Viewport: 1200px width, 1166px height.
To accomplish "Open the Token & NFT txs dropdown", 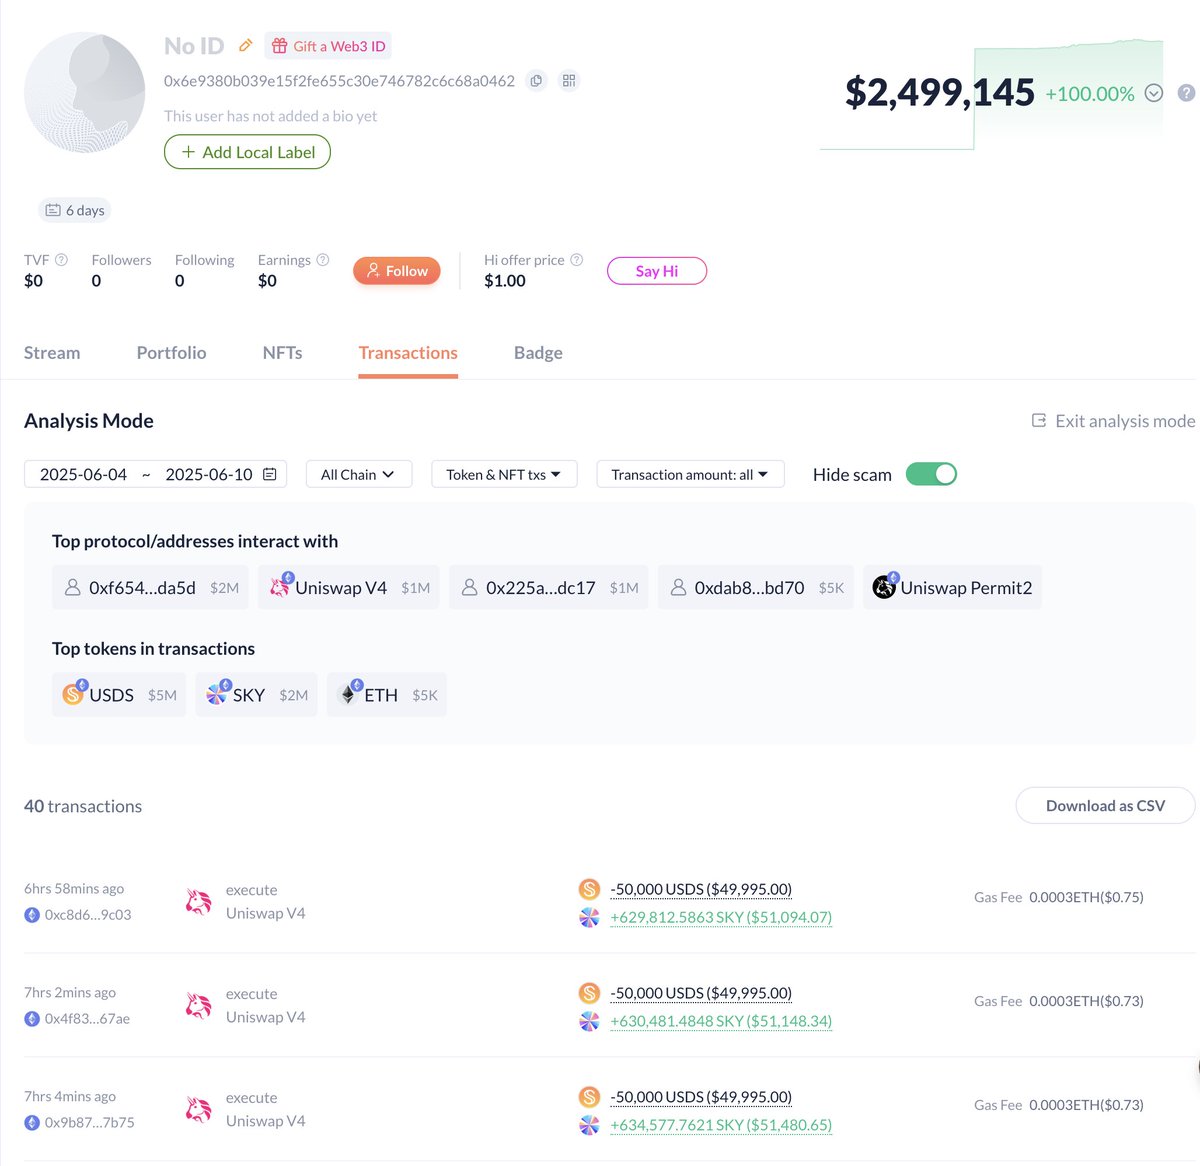I will coord(504,474).
